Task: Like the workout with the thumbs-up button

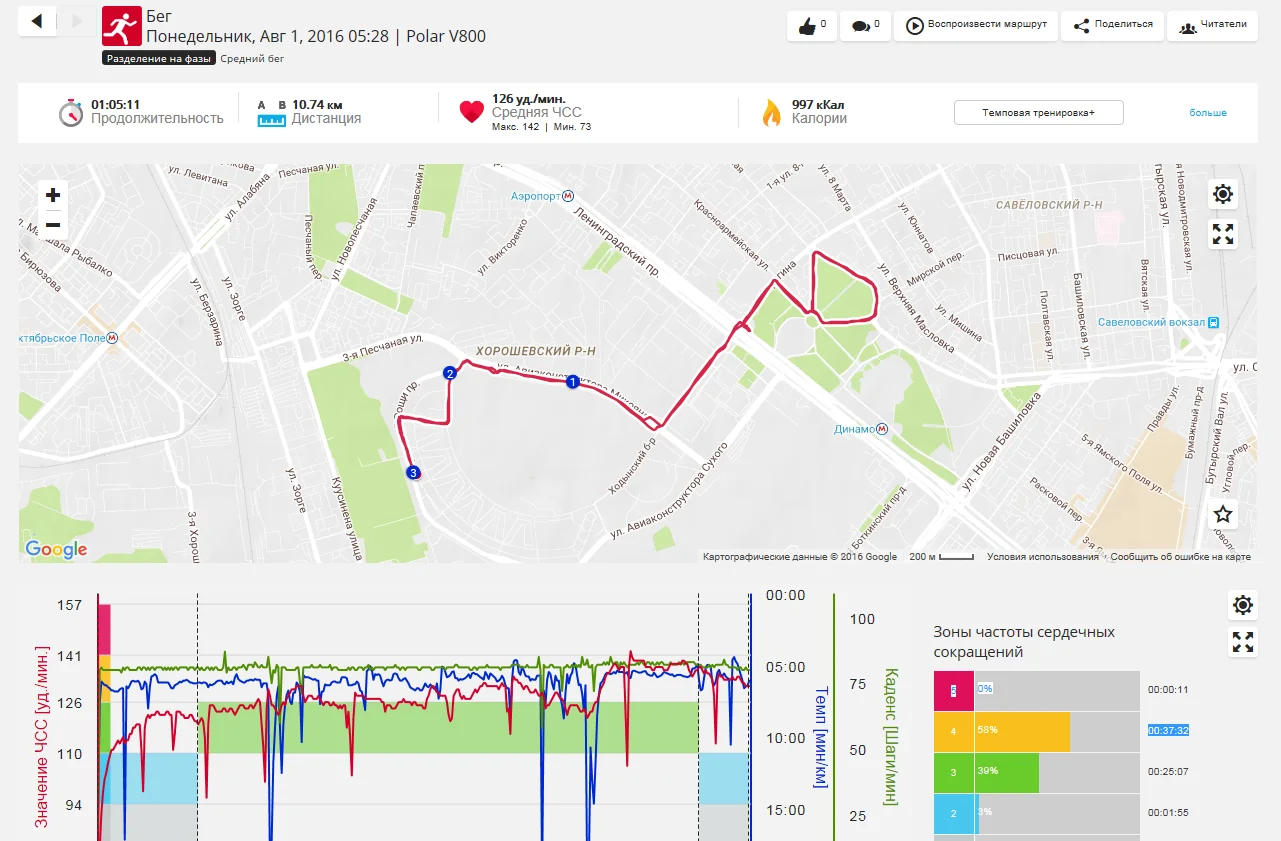Action: click(811, 26)
